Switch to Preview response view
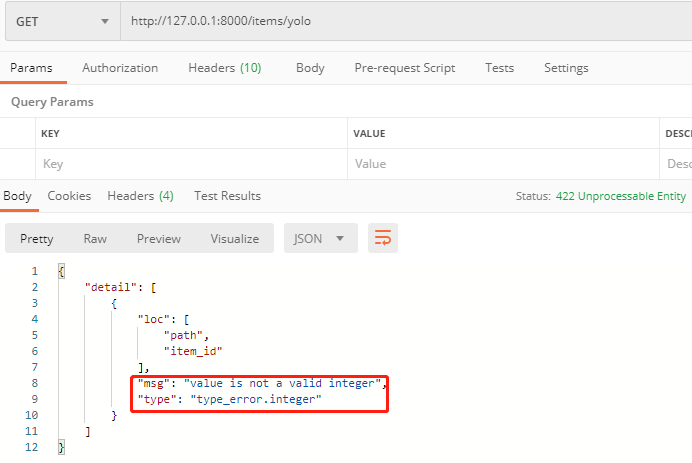Image resolution: width=692 pixels, height=463 pixels. (x=159, y=239)
